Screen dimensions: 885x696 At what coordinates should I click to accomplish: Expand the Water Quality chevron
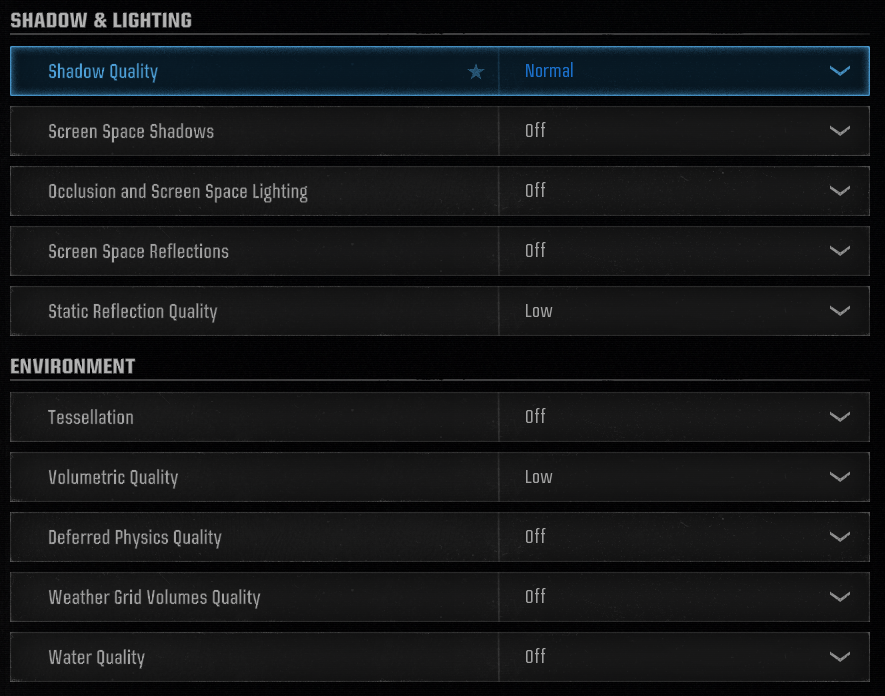click(x=839, y=657)
